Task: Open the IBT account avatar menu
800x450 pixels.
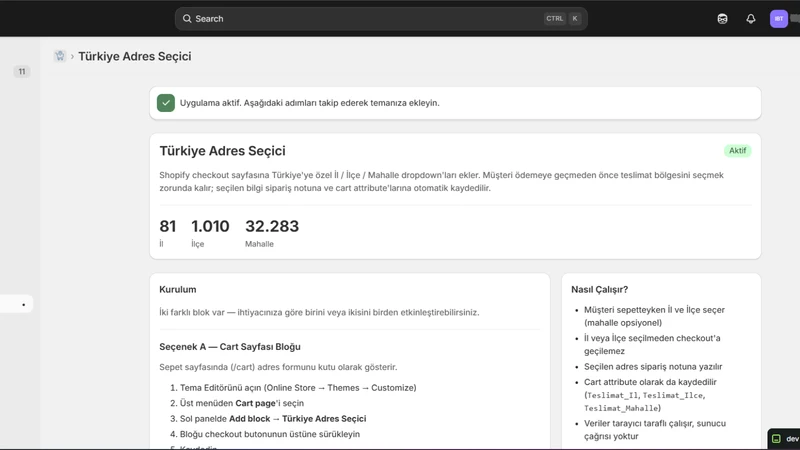Action: point(779,19)
